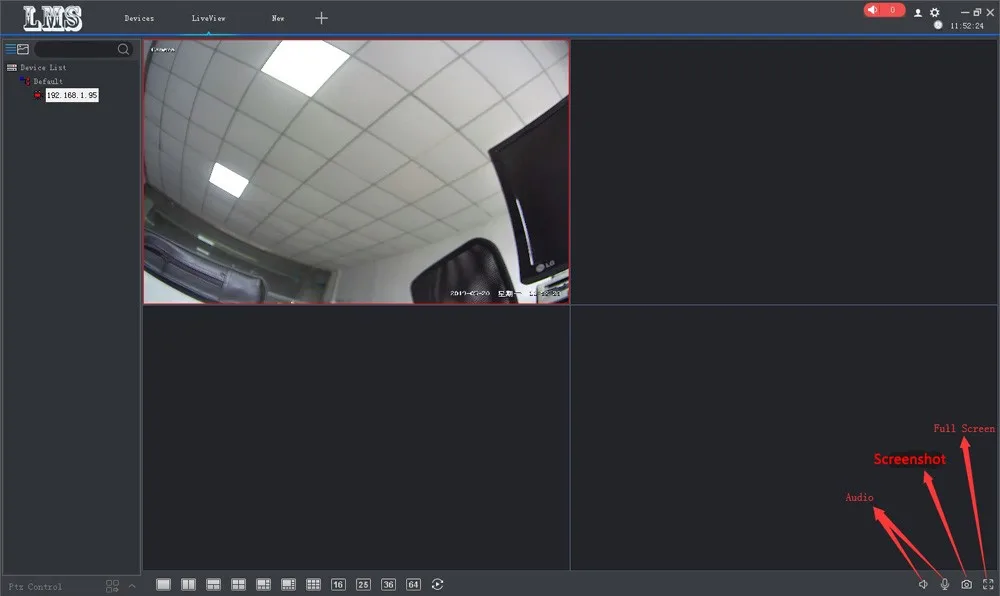Add a new tab with plus button
This screenshot has height=596, width=1000.
point(321,18)
